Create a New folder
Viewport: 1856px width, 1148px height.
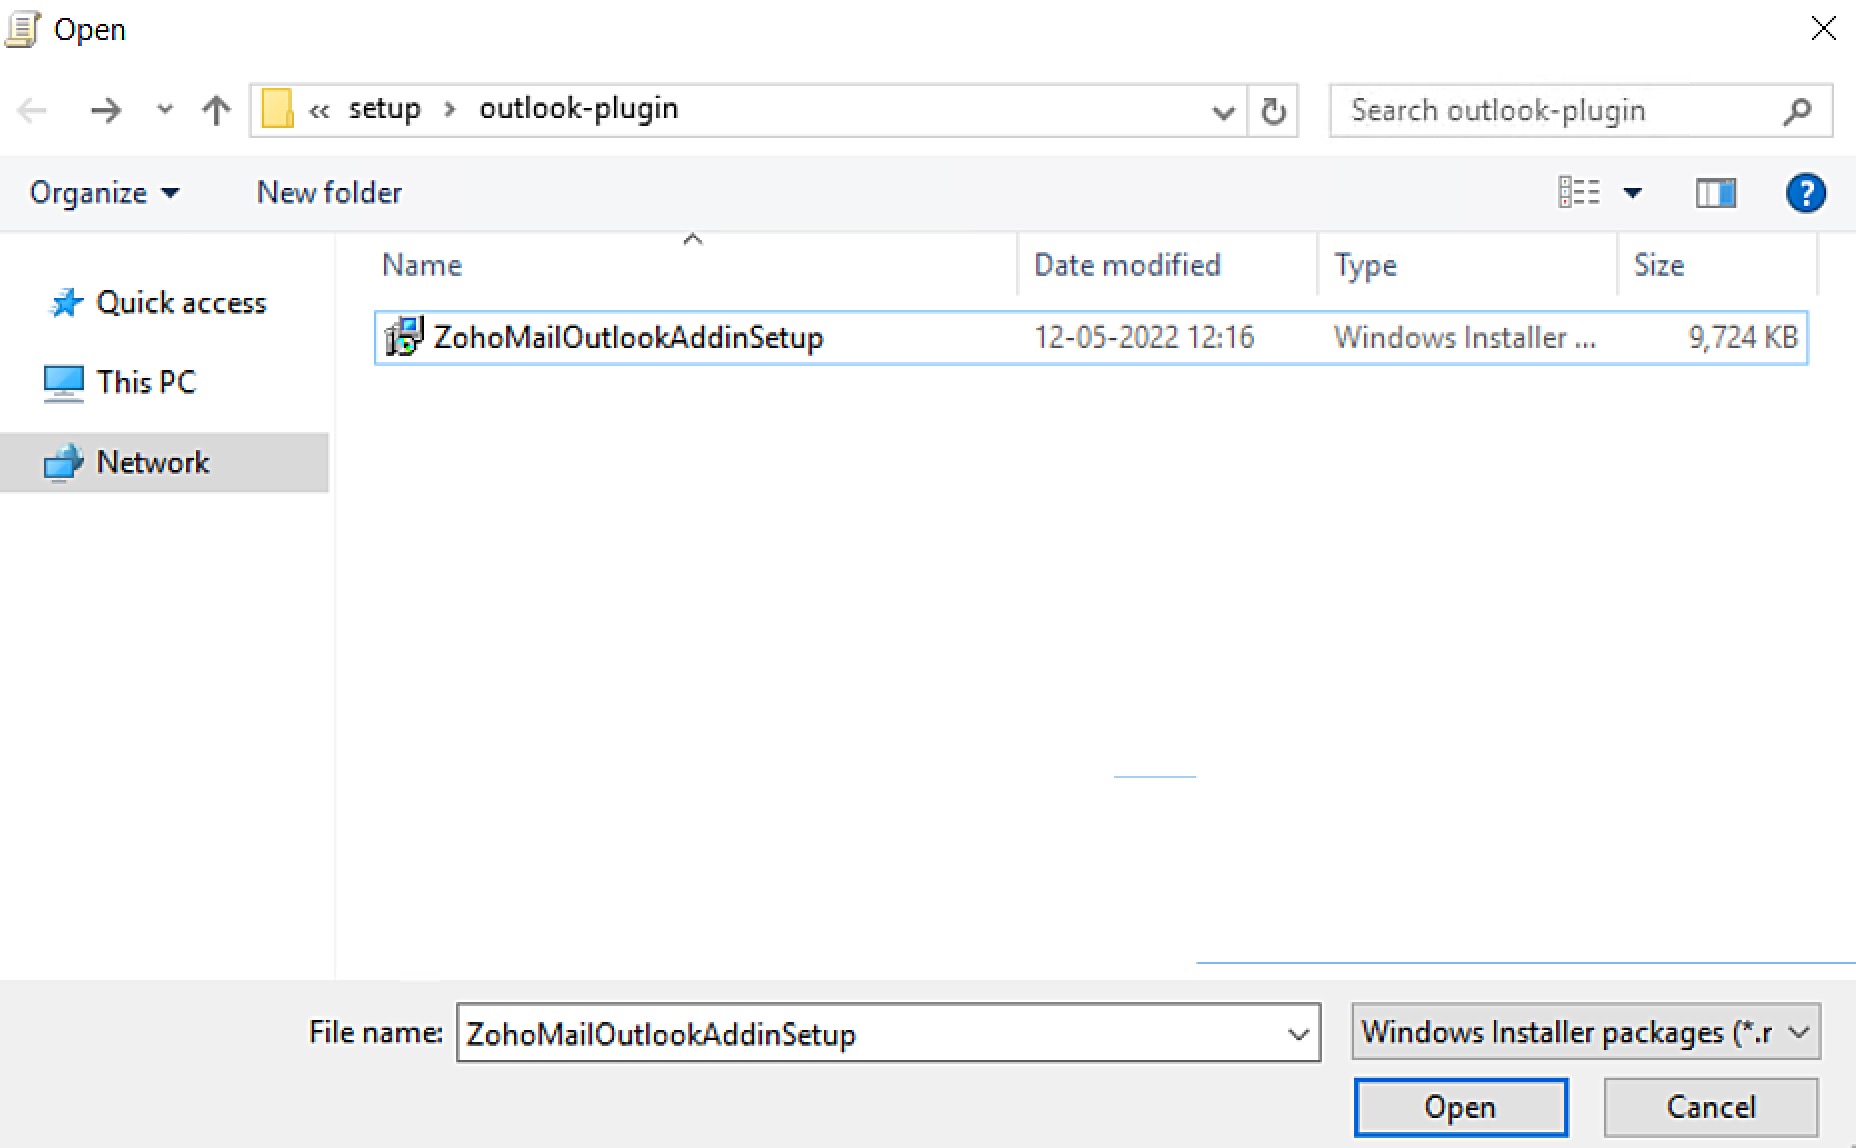(x=329, y=192)
